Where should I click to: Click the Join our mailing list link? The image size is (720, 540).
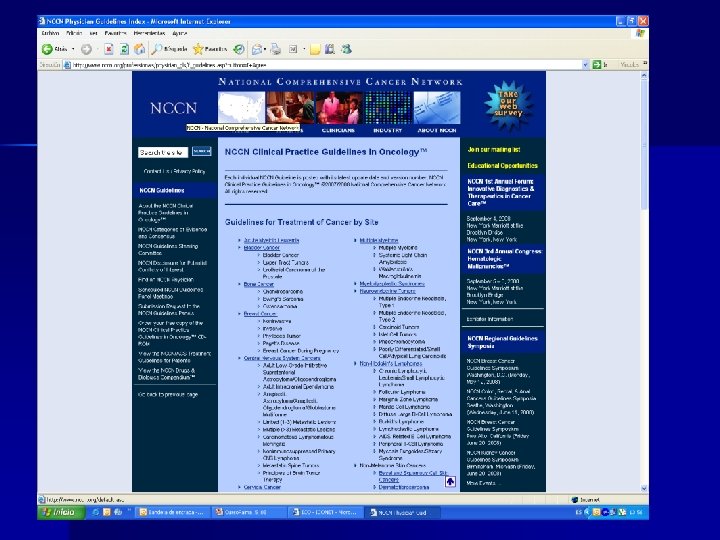tap(494, 149)
